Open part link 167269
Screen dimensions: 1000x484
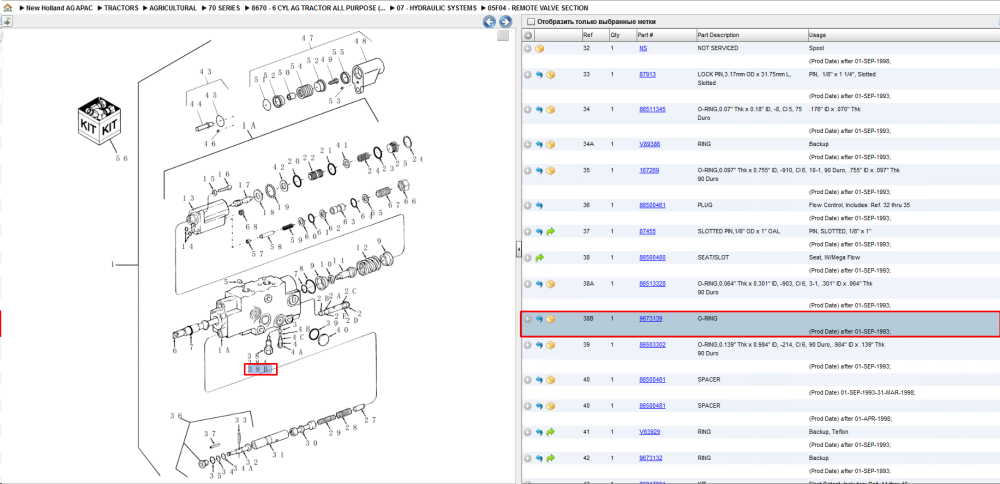649,171
